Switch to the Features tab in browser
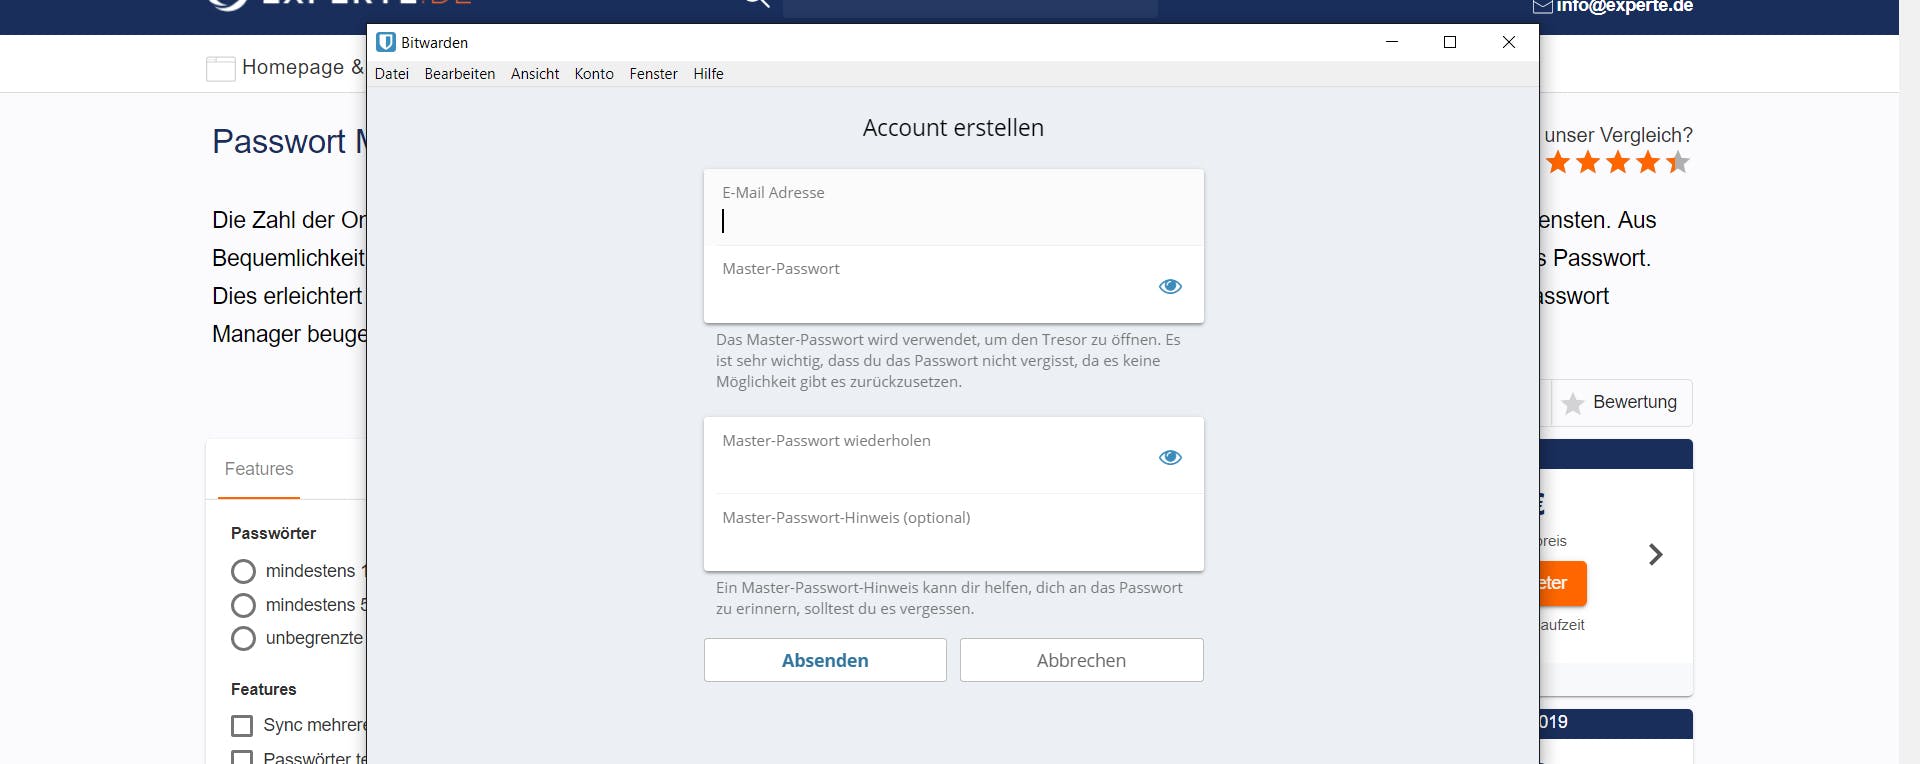 (x=259, y=469)
